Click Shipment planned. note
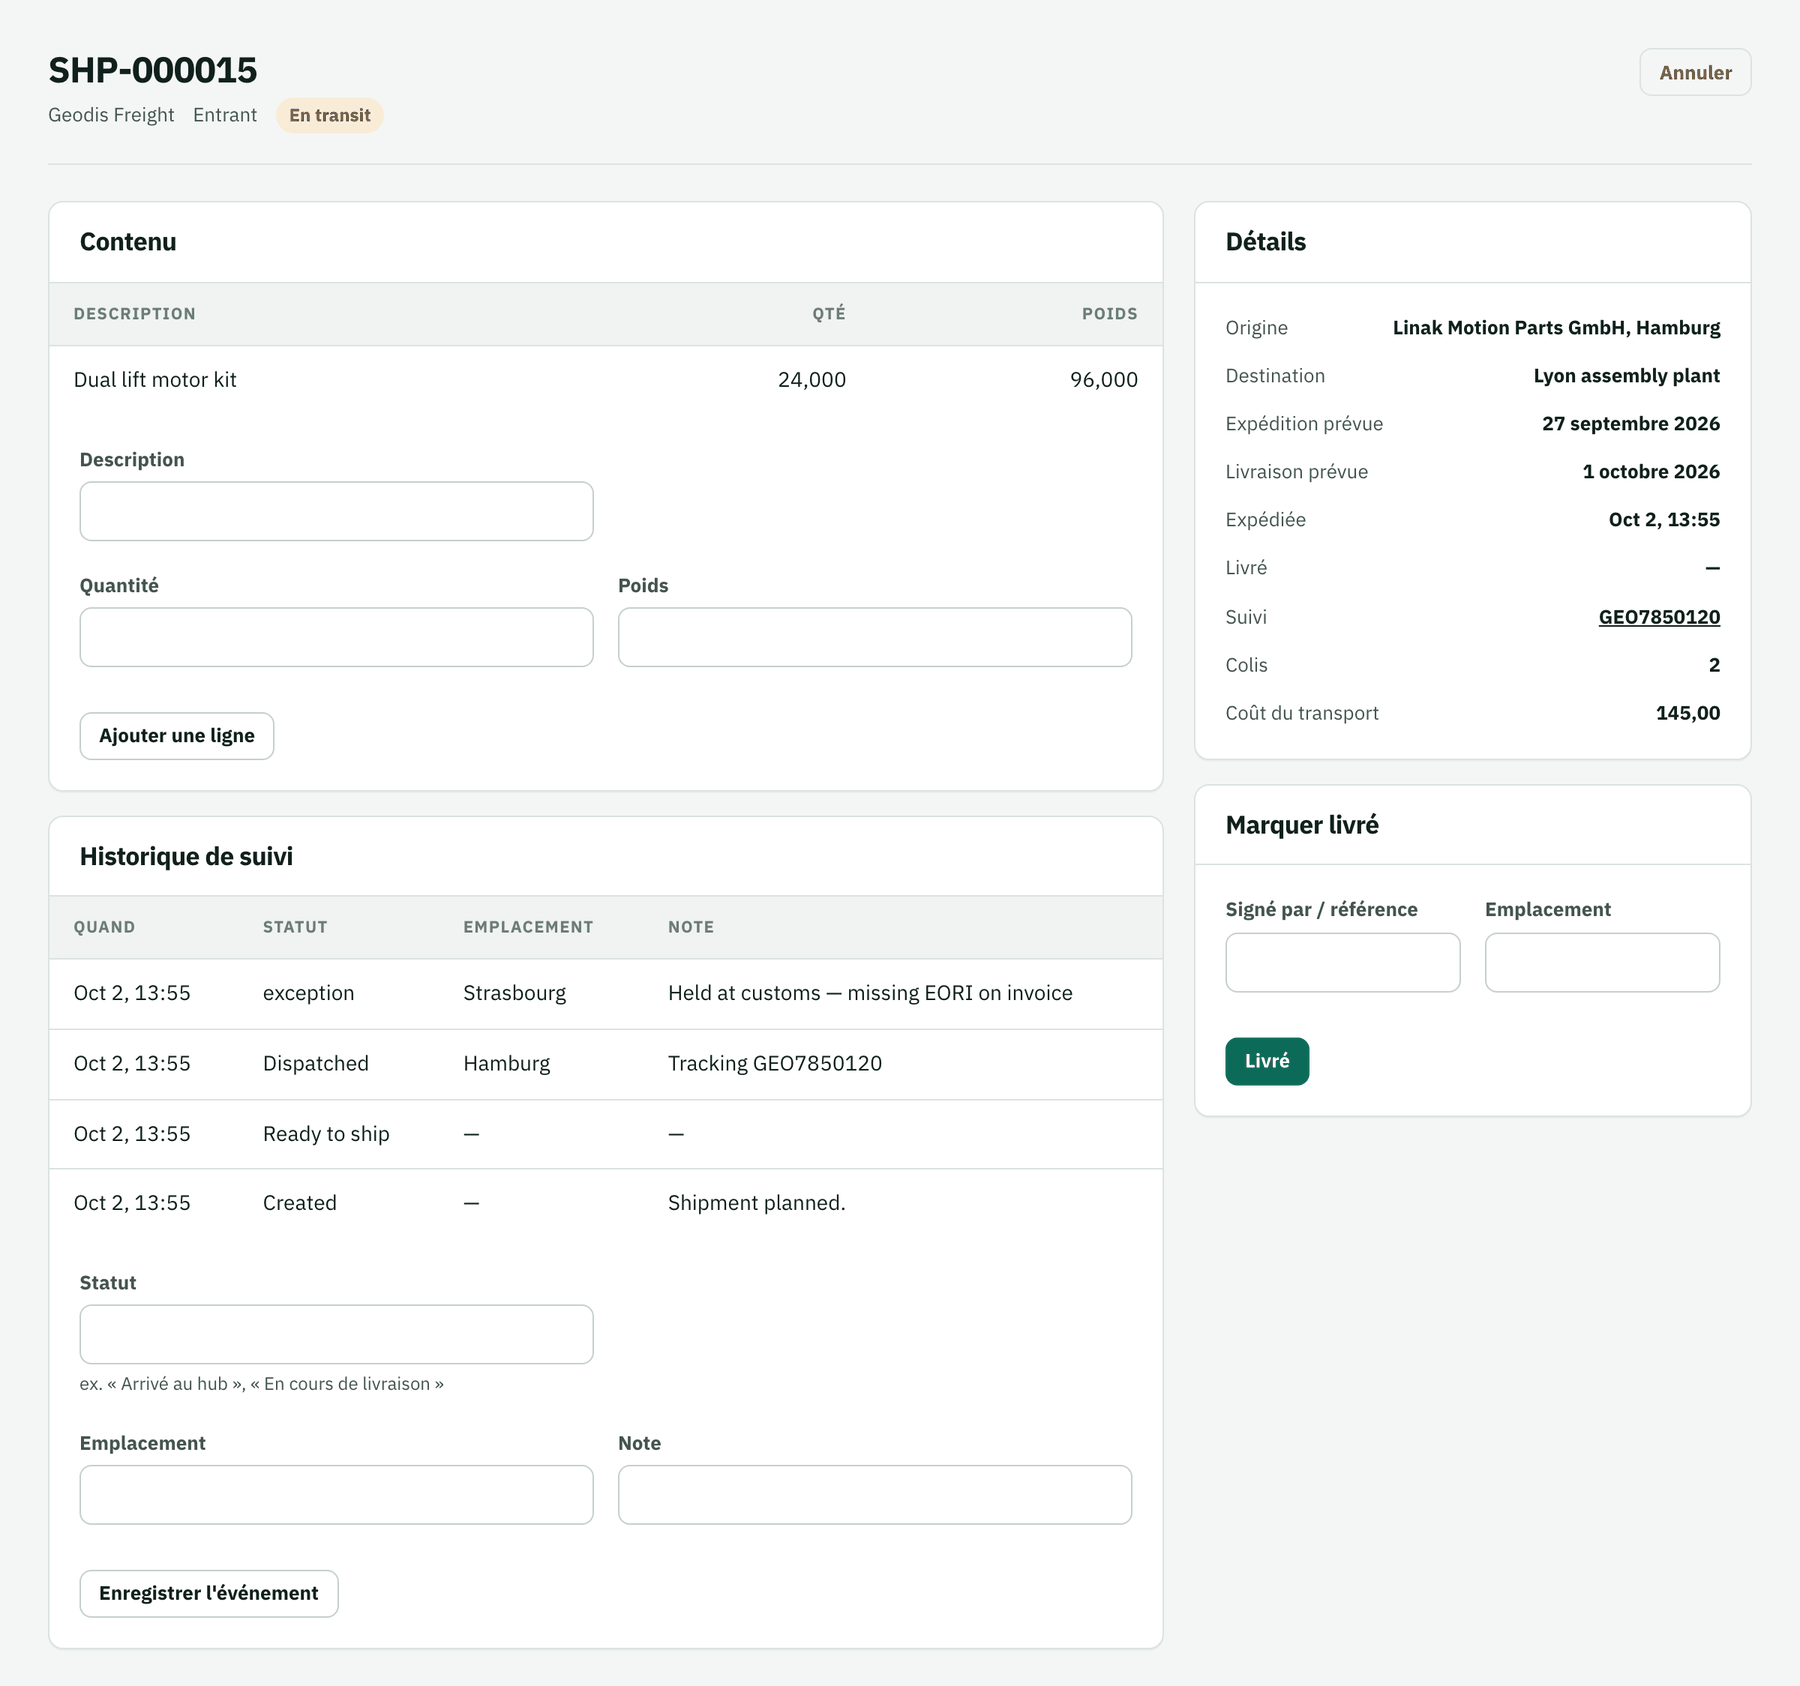Screen dimensions: 1800x1686 click(757, 1203)
